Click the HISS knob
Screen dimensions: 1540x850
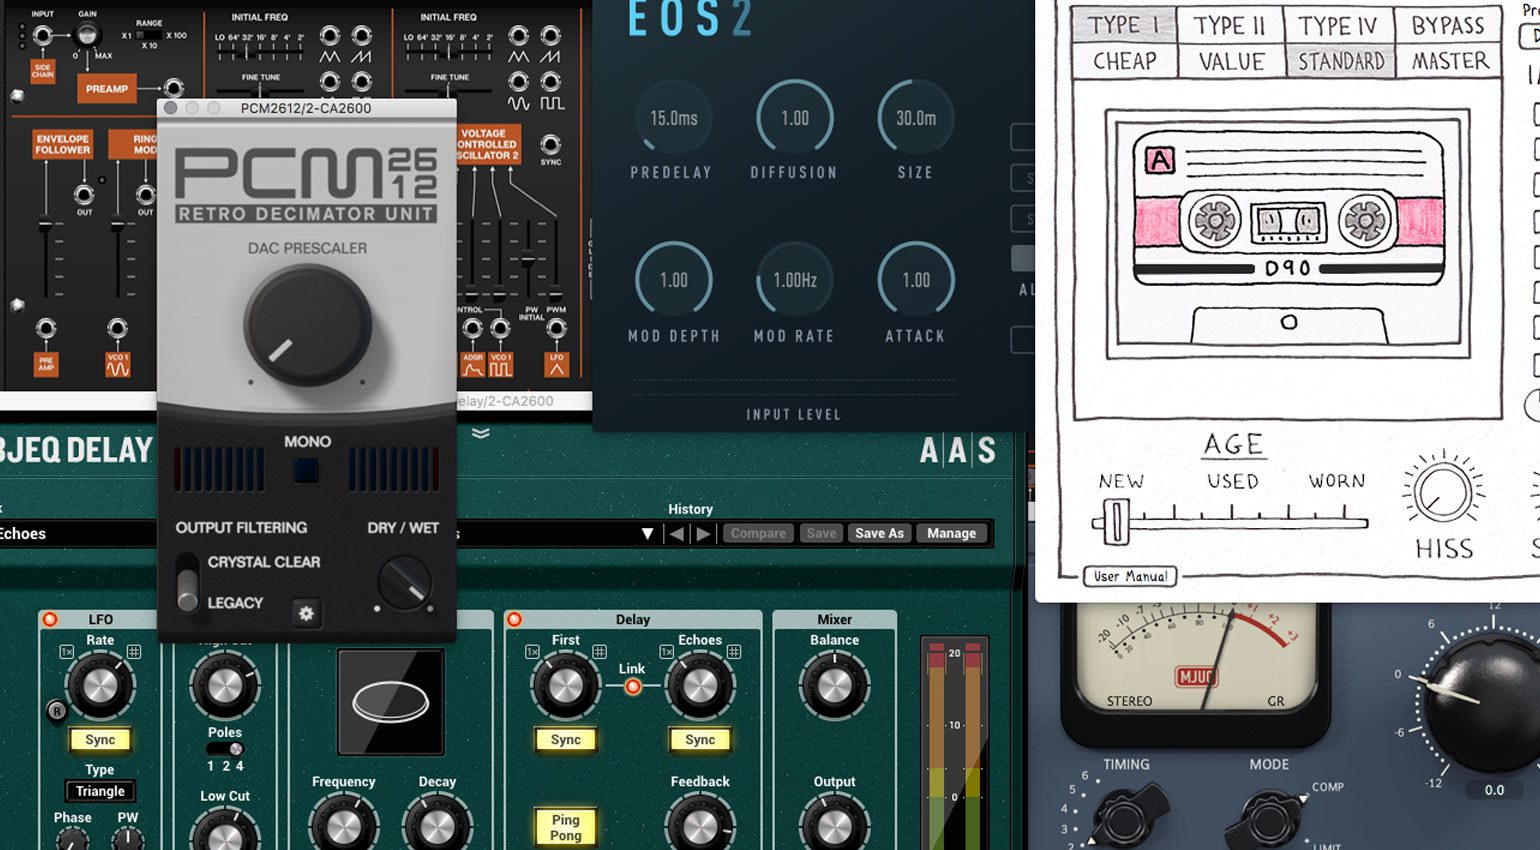point(1442,492)
